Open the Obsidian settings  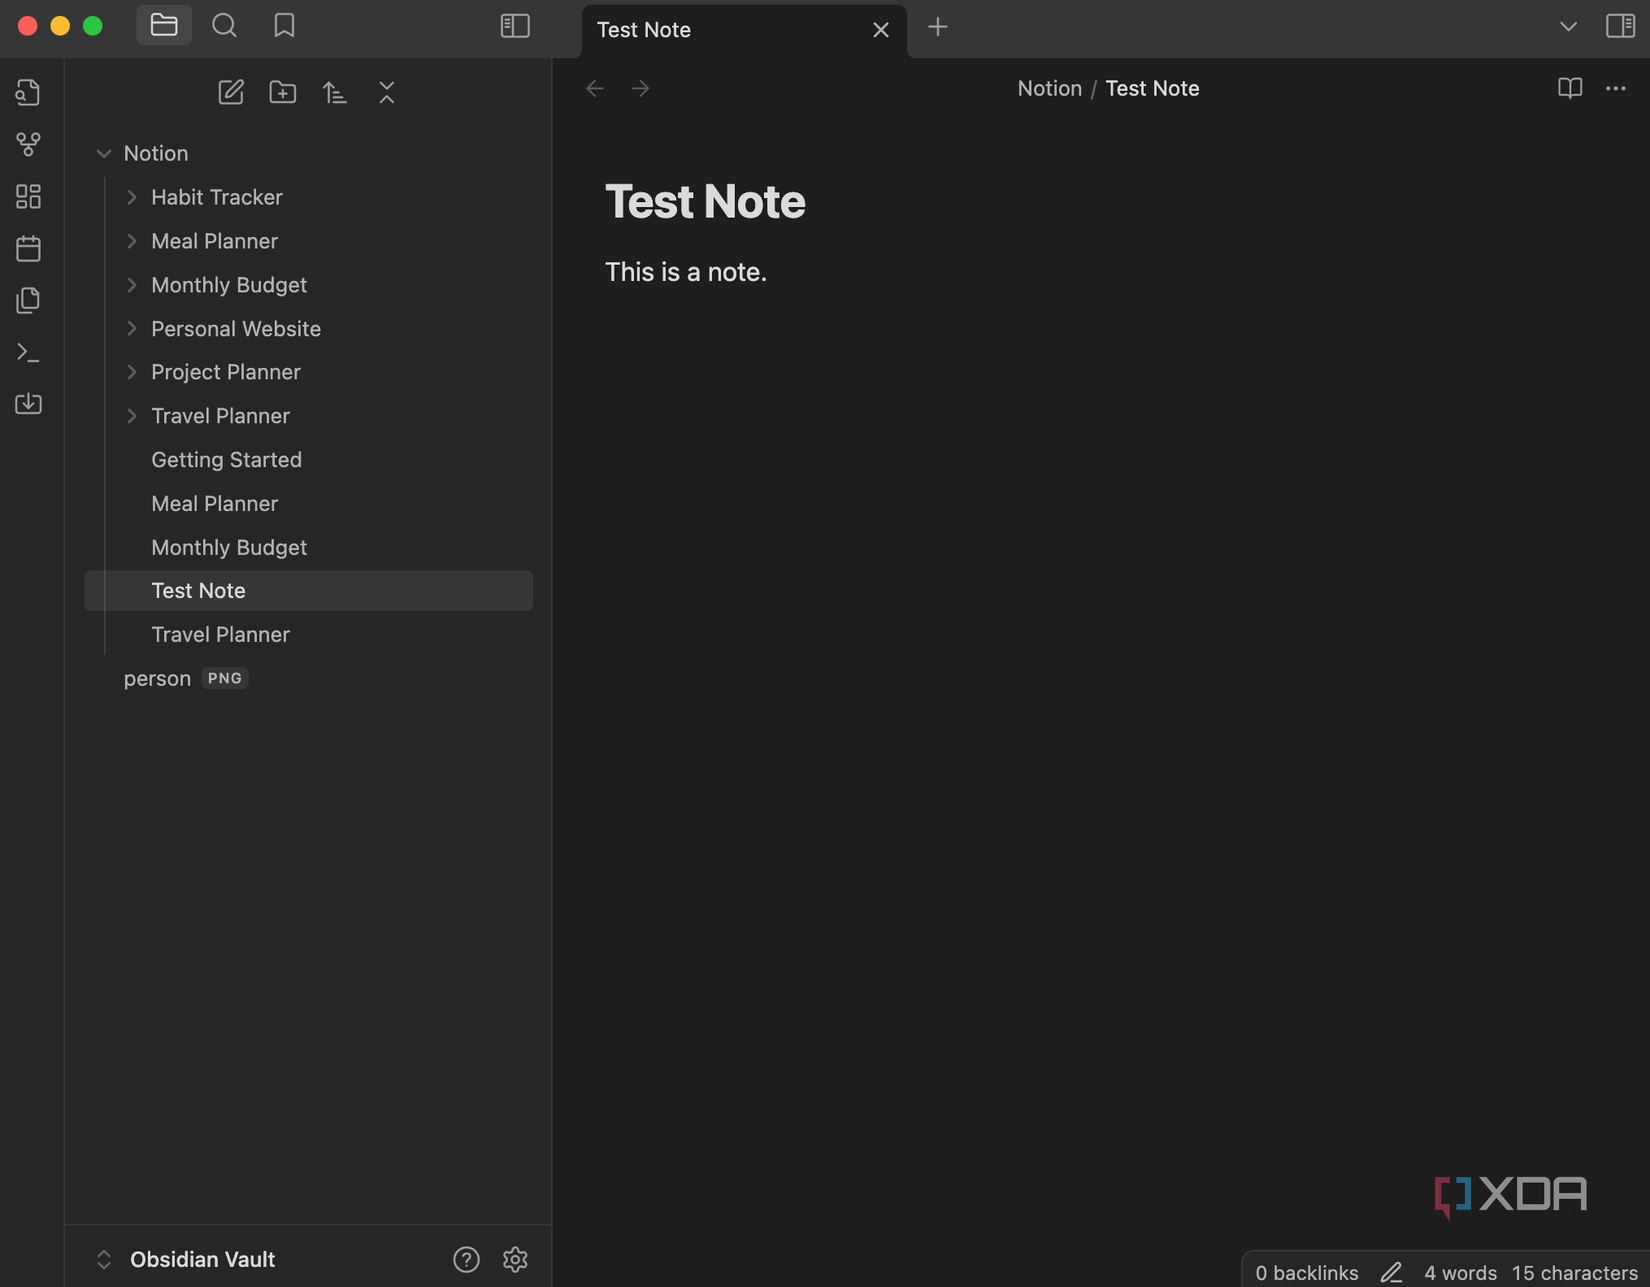515,1259
